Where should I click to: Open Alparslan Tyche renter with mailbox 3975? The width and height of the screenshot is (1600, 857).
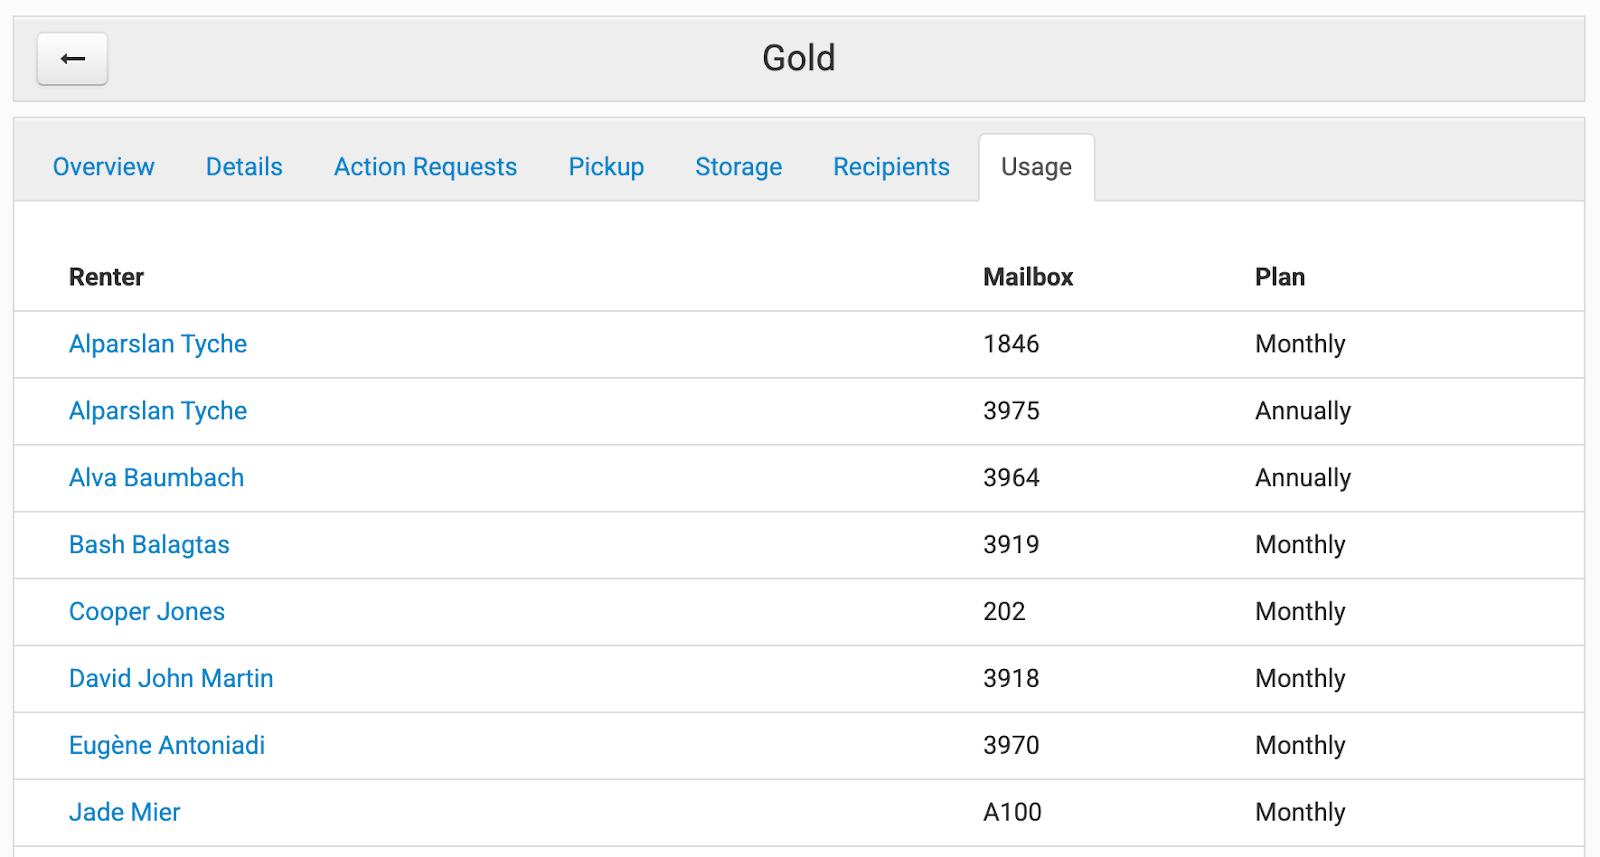pos(158,411)
